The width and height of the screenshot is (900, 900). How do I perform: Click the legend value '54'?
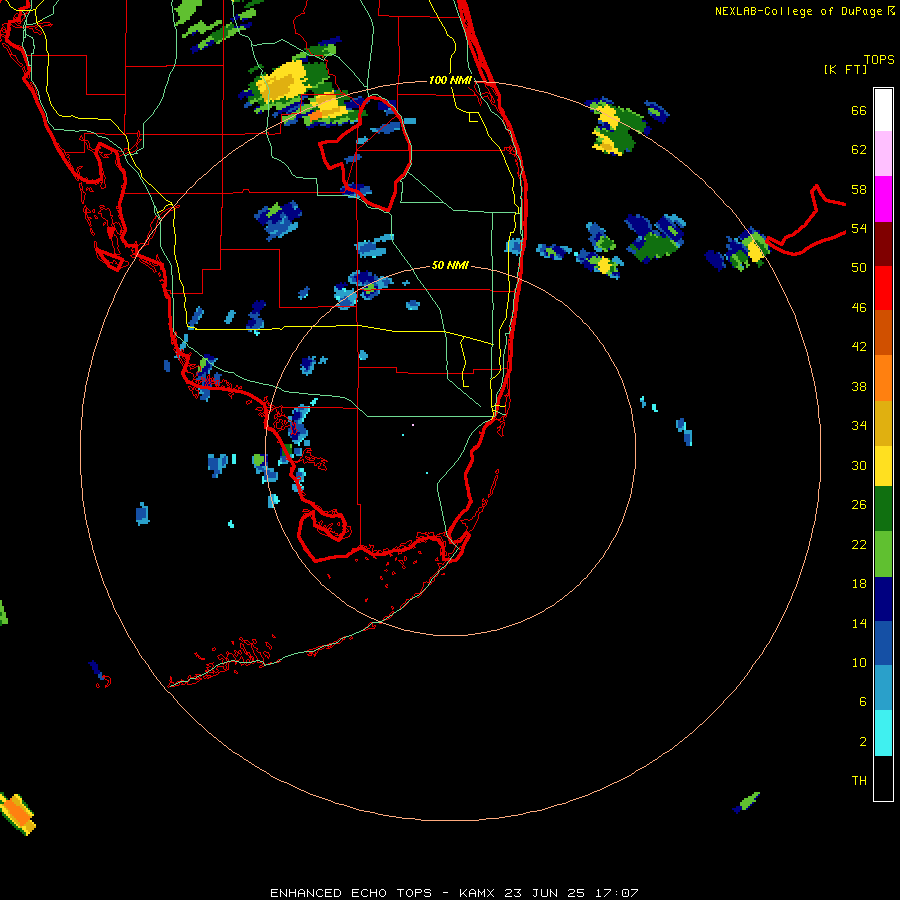click(x=859, y=228)
